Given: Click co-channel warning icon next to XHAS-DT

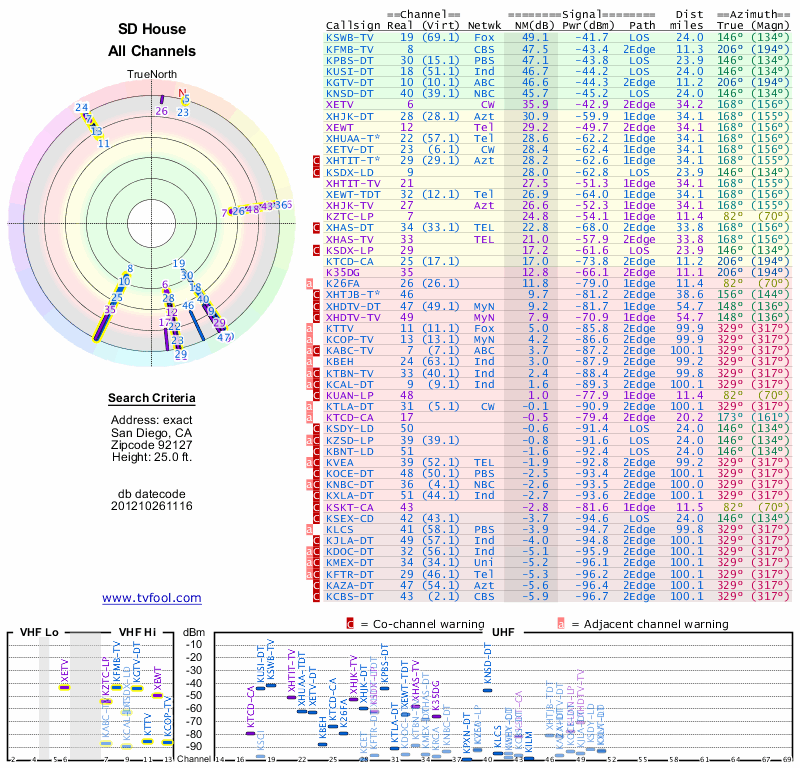Looking at the screenshot, I should click(317, 228).
